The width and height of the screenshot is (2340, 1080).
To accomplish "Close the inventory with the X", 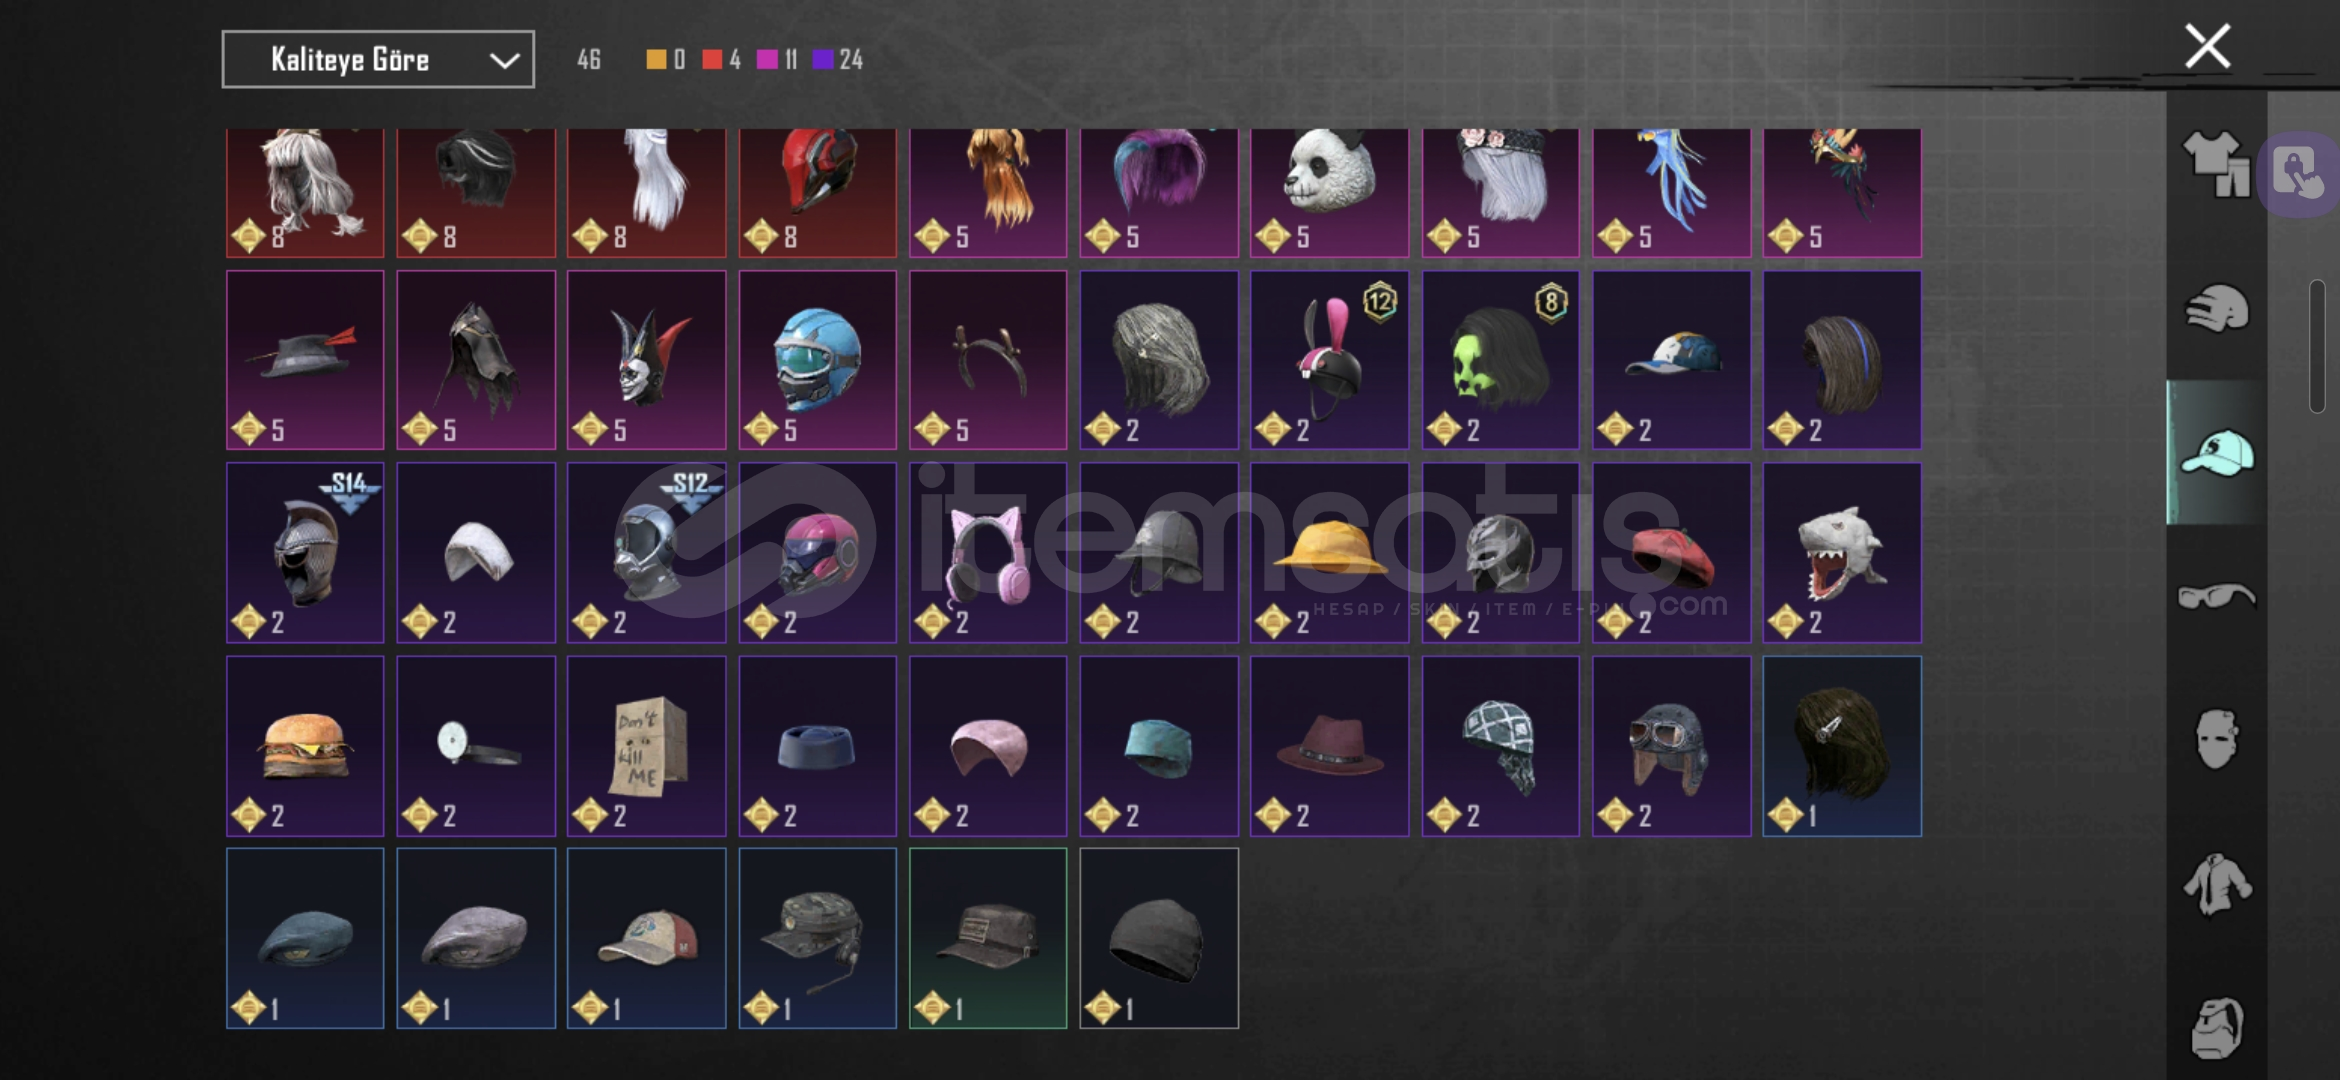I will point(2207,46).
